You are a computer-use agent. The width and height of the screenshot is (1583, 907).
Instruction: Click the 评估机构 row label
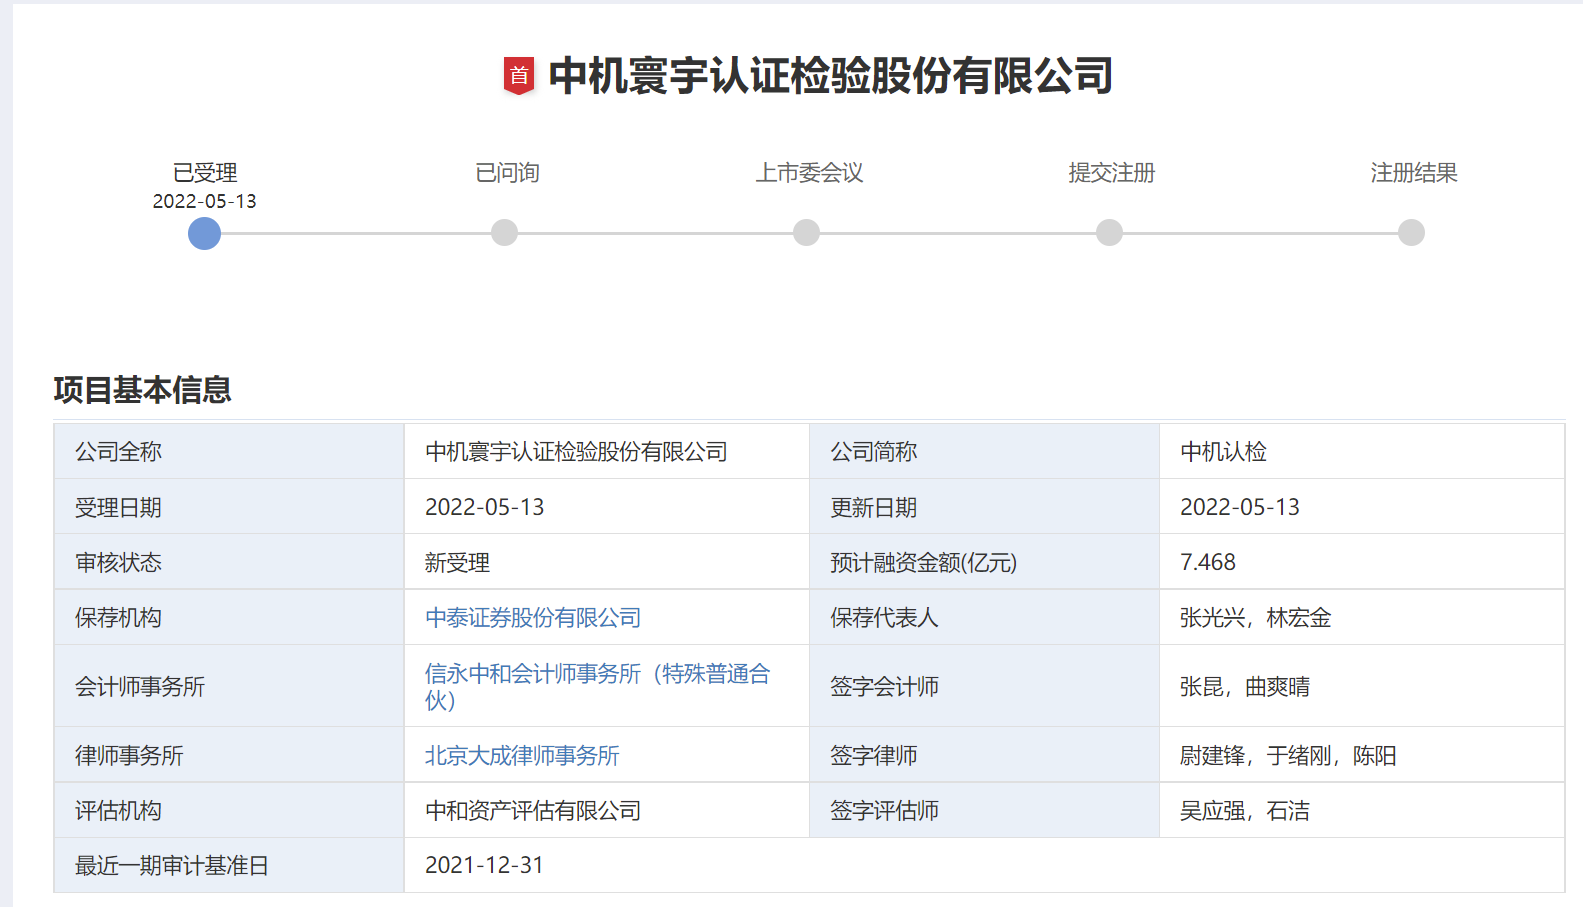[118, 811]
